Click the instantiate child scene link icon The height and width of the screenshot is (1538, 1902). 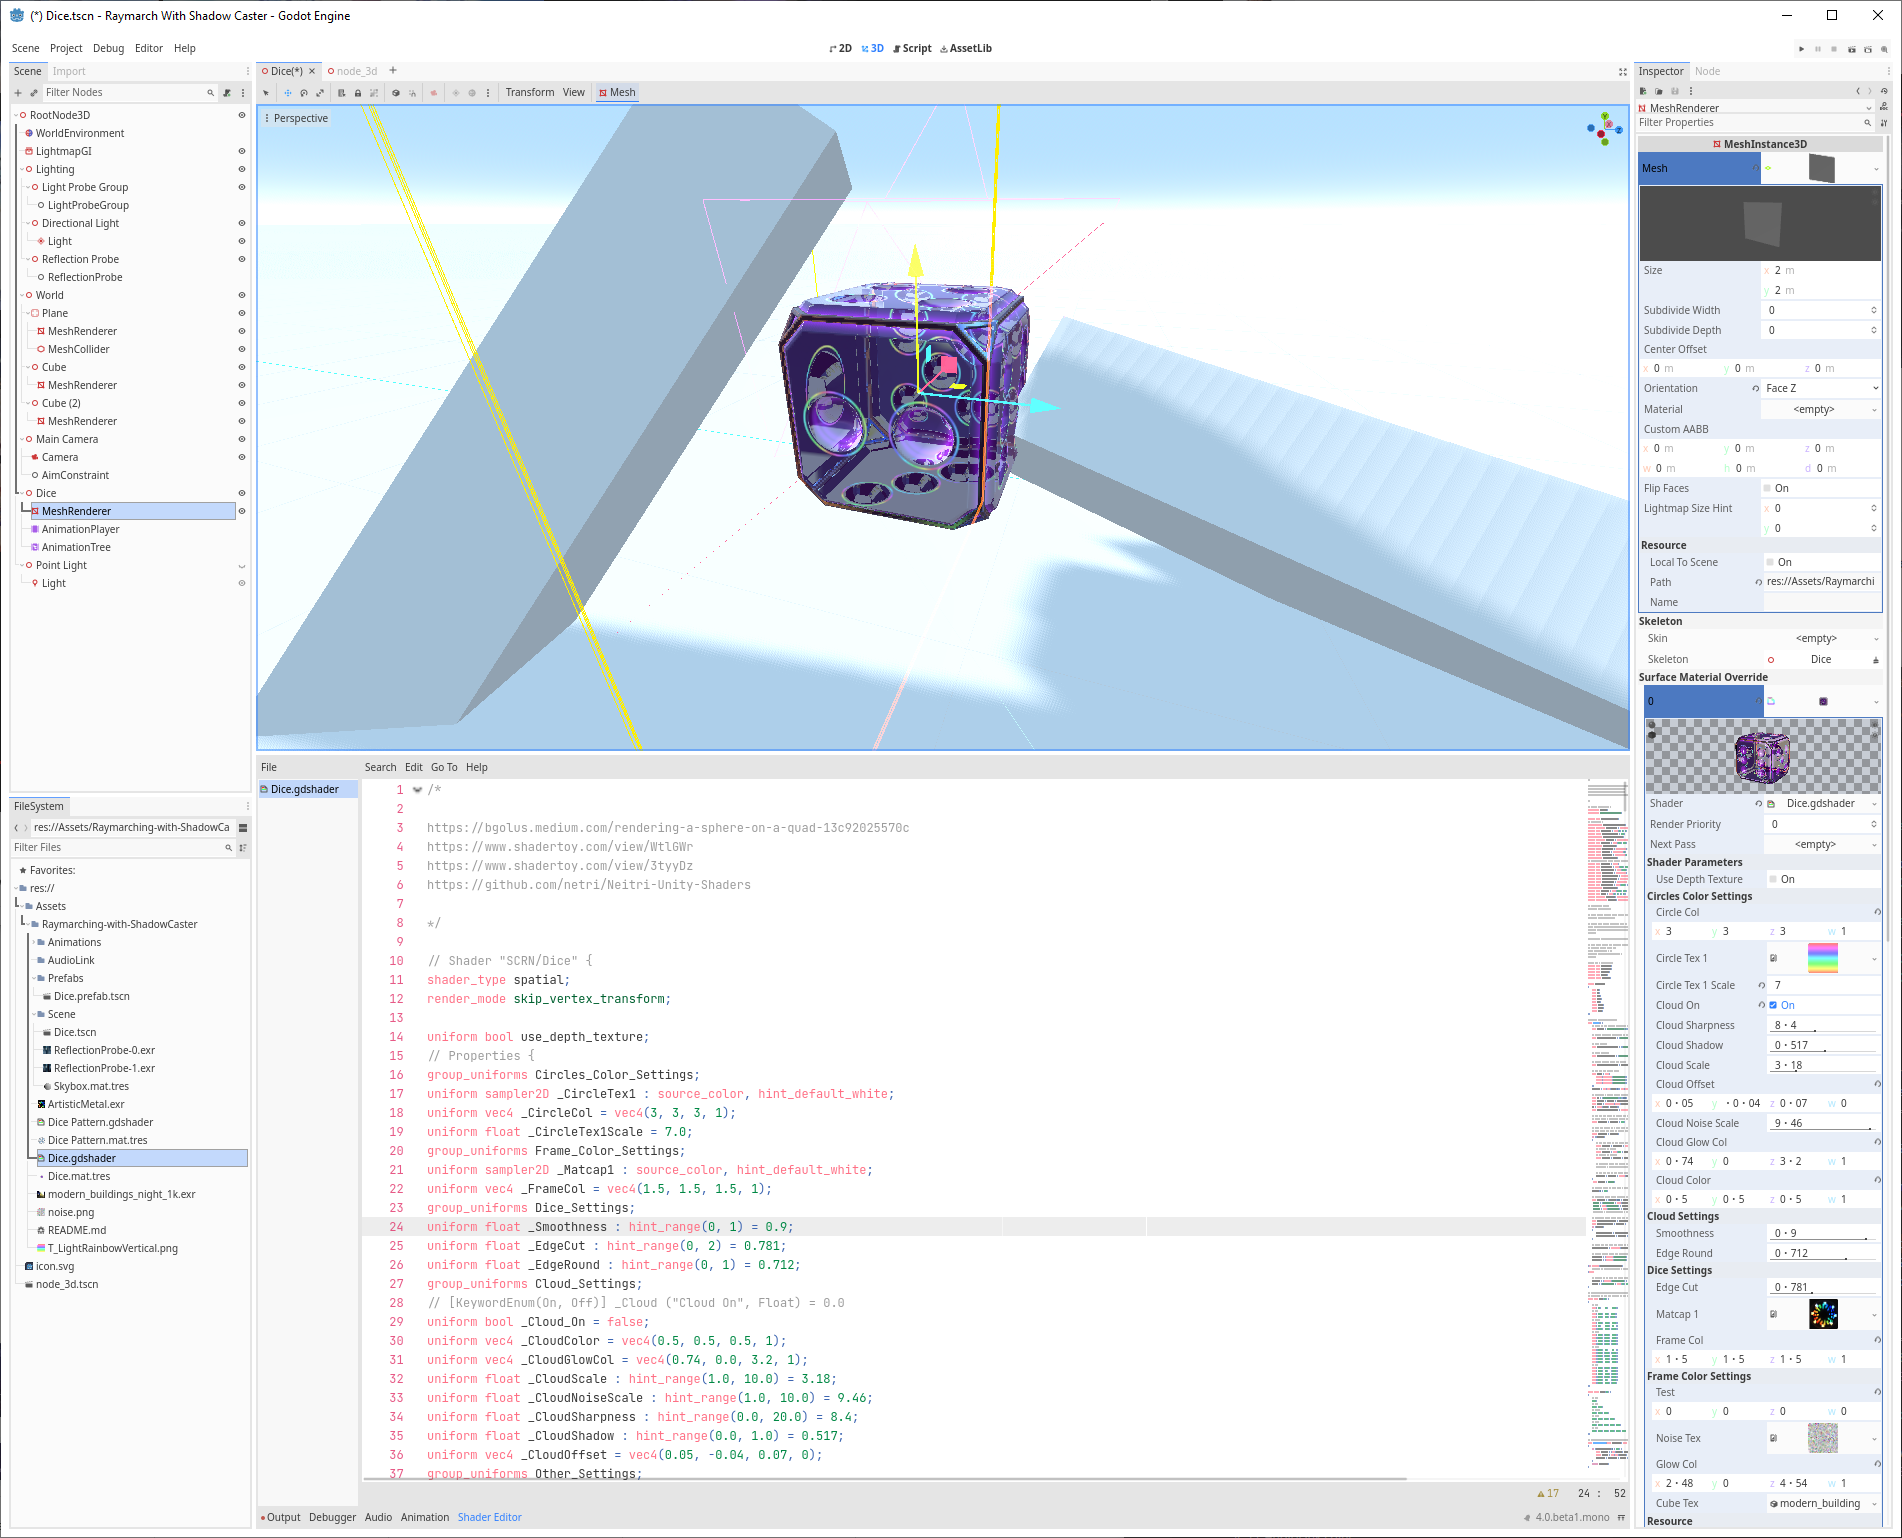pos(33,93)
